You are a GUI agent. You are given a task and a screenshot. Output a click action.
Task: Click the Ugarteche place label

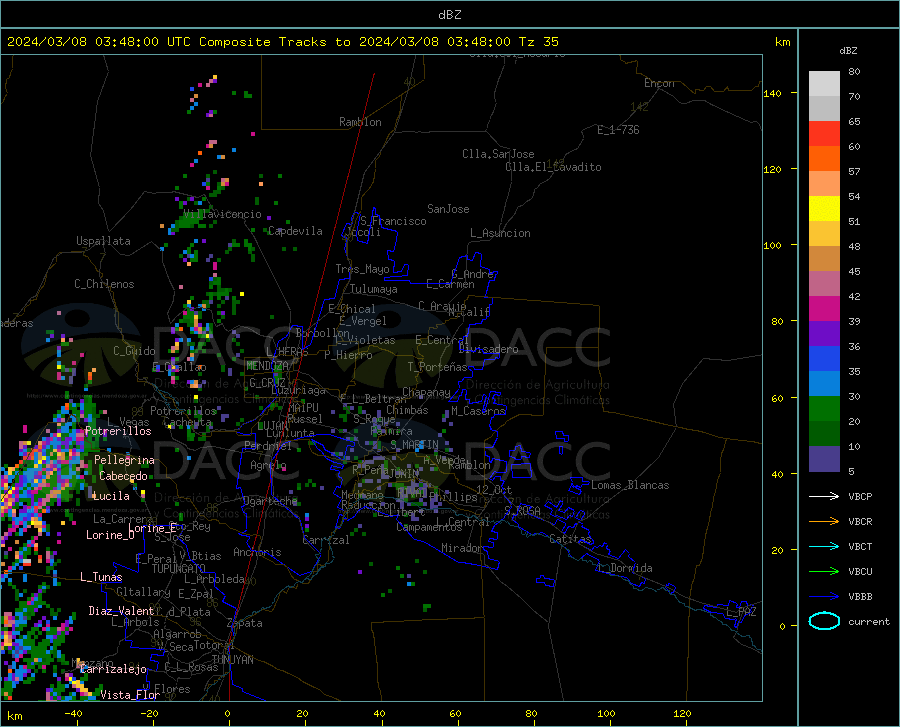tap(270, 501)
